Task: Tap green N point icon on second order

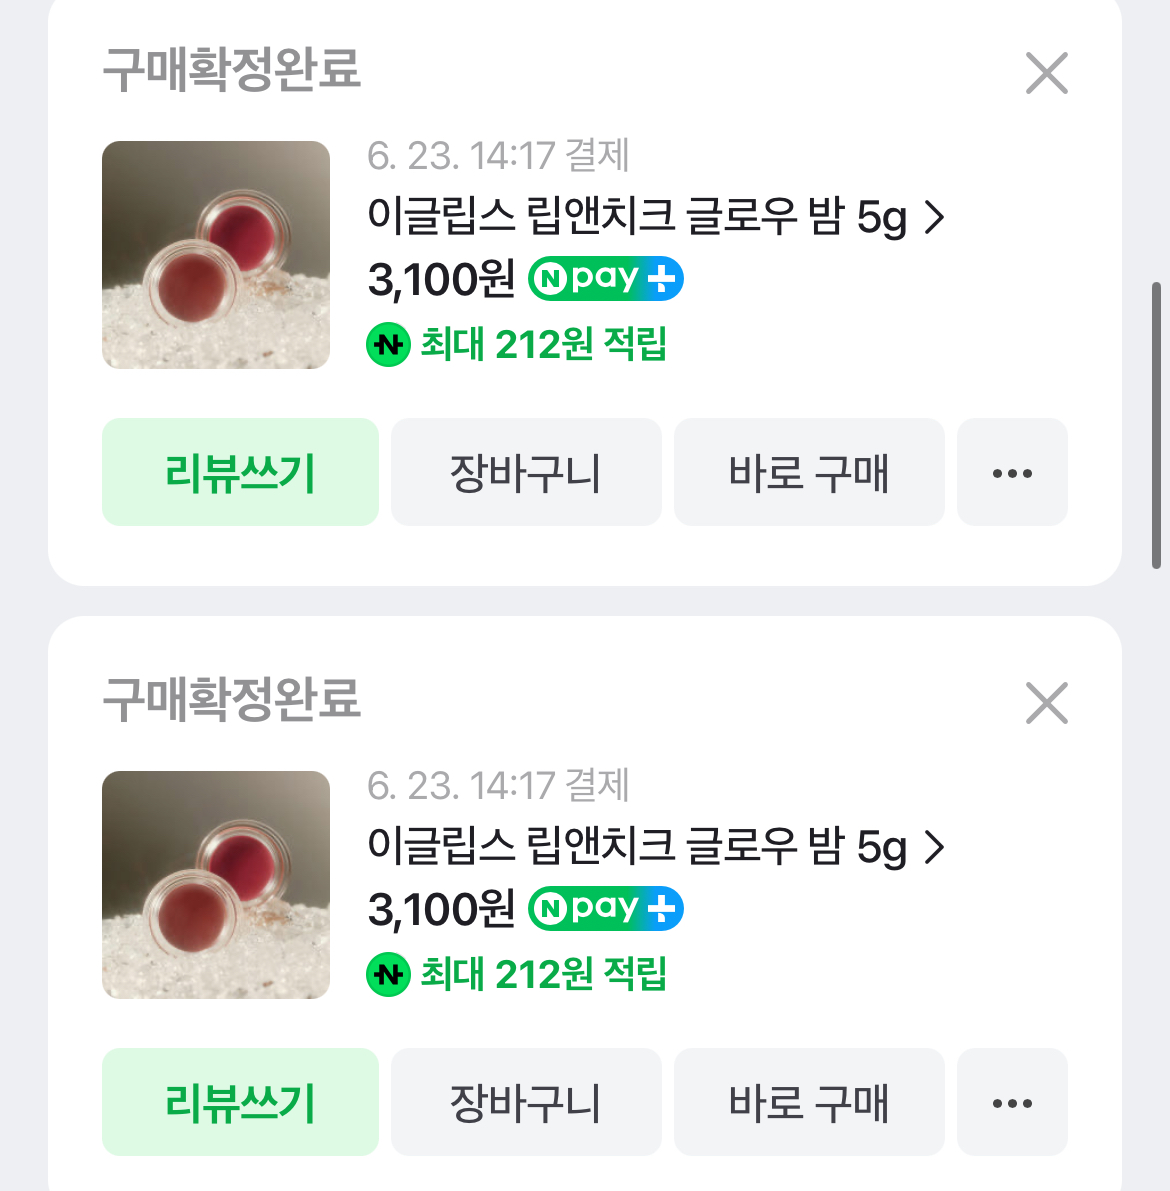Action: coord(388,975)
